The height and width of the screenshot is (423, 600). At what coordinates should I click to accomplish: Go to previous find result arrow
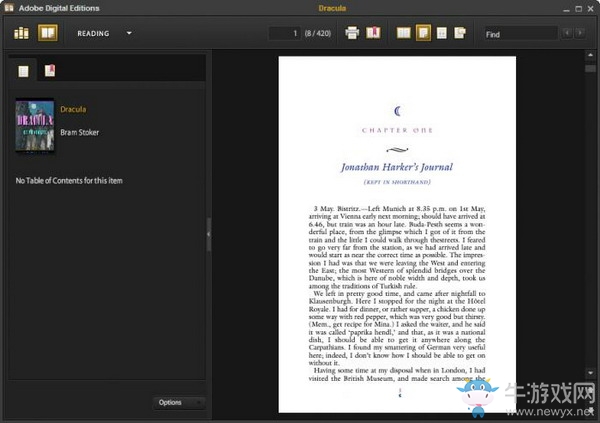pos(567,33)
